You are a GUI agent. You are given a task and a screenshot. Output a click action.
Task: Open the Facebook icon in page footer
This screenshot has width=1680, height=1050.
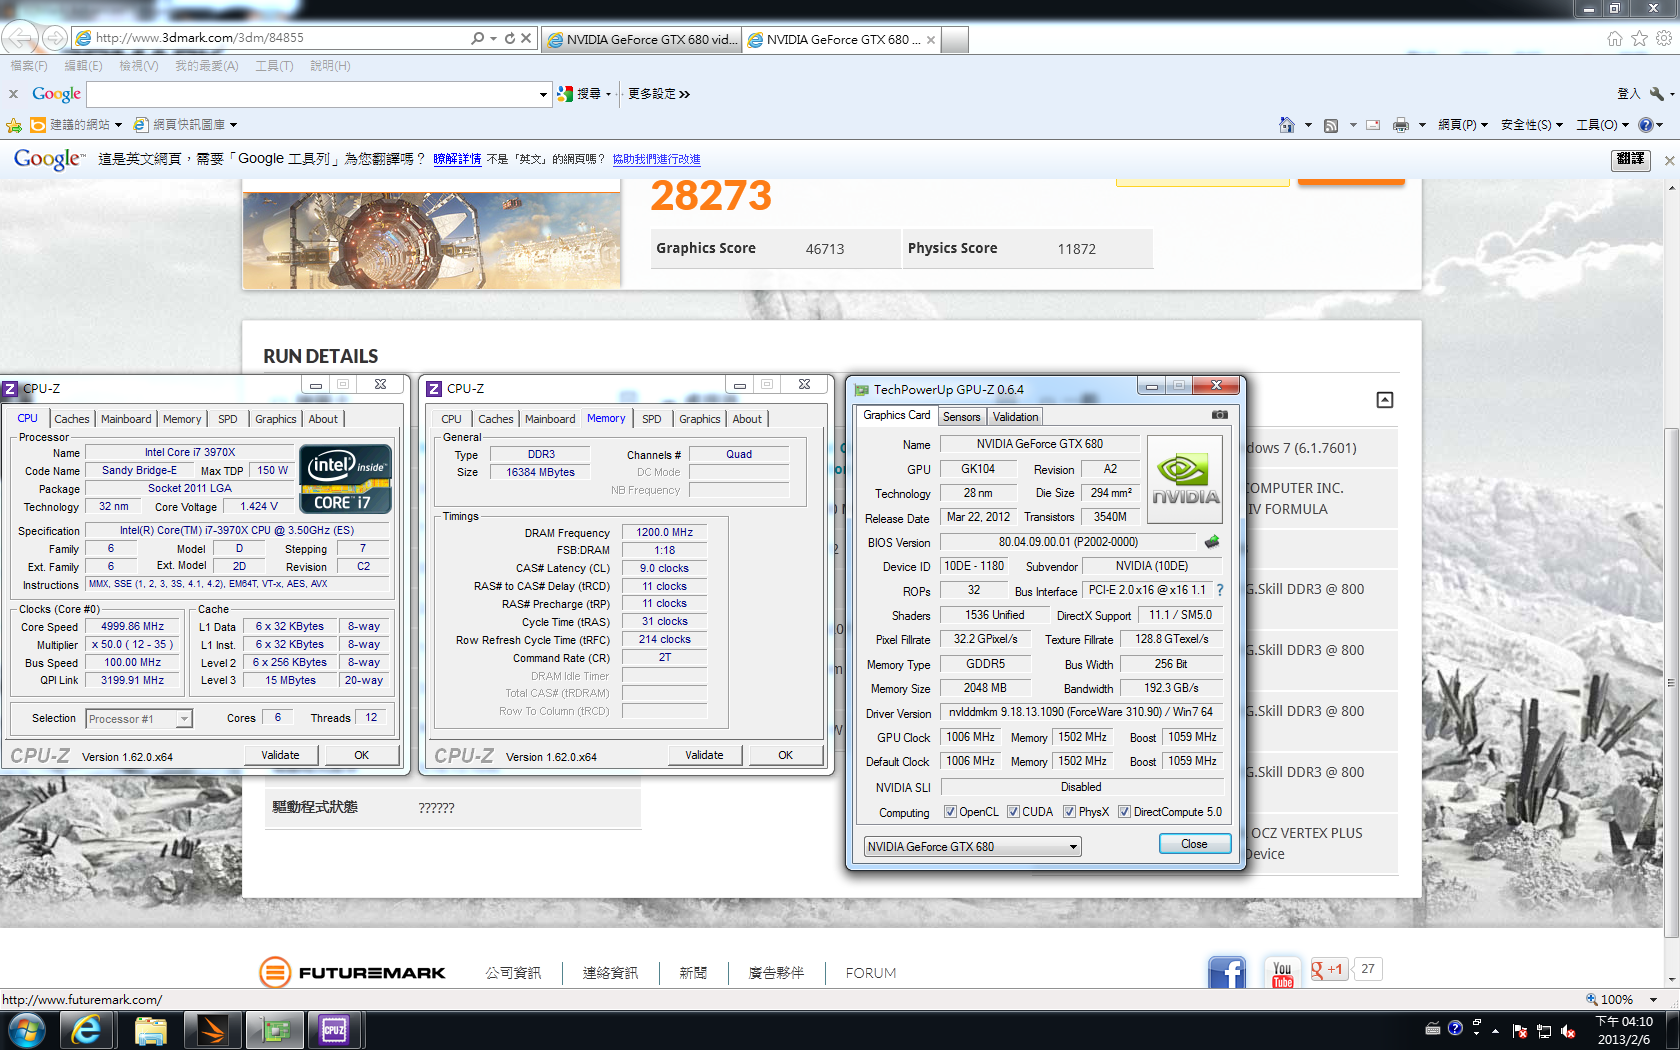1227,972
